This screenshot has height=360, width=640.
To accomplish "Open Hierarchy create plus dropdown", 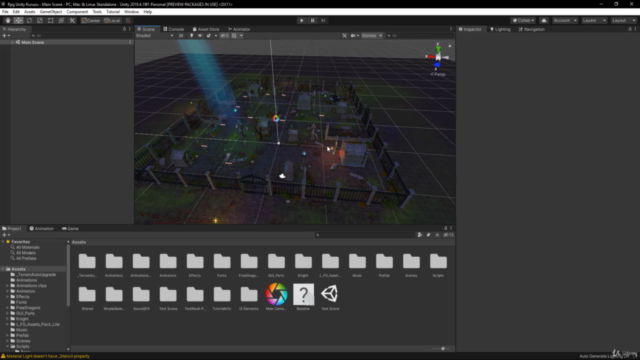I will point(6,36).
